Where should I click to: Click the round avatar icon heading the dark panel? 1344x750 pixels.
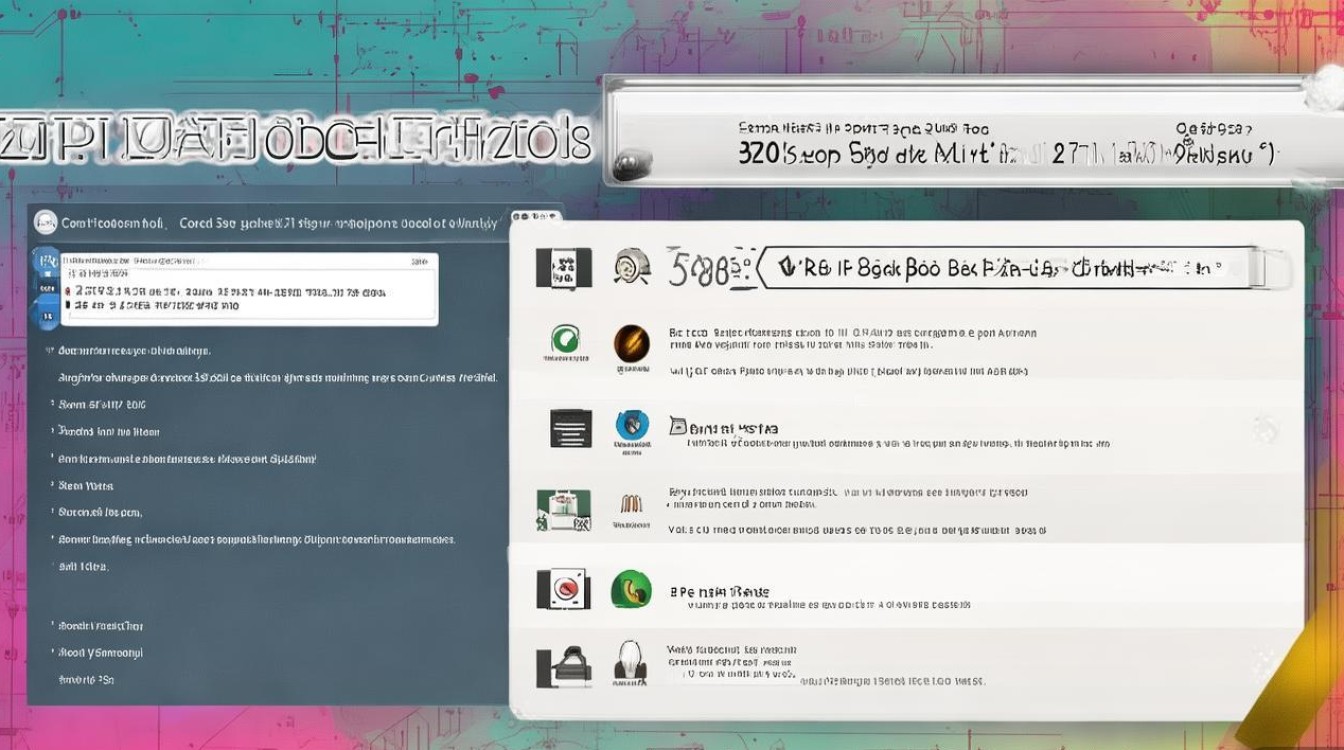click(x=45, y=222)
